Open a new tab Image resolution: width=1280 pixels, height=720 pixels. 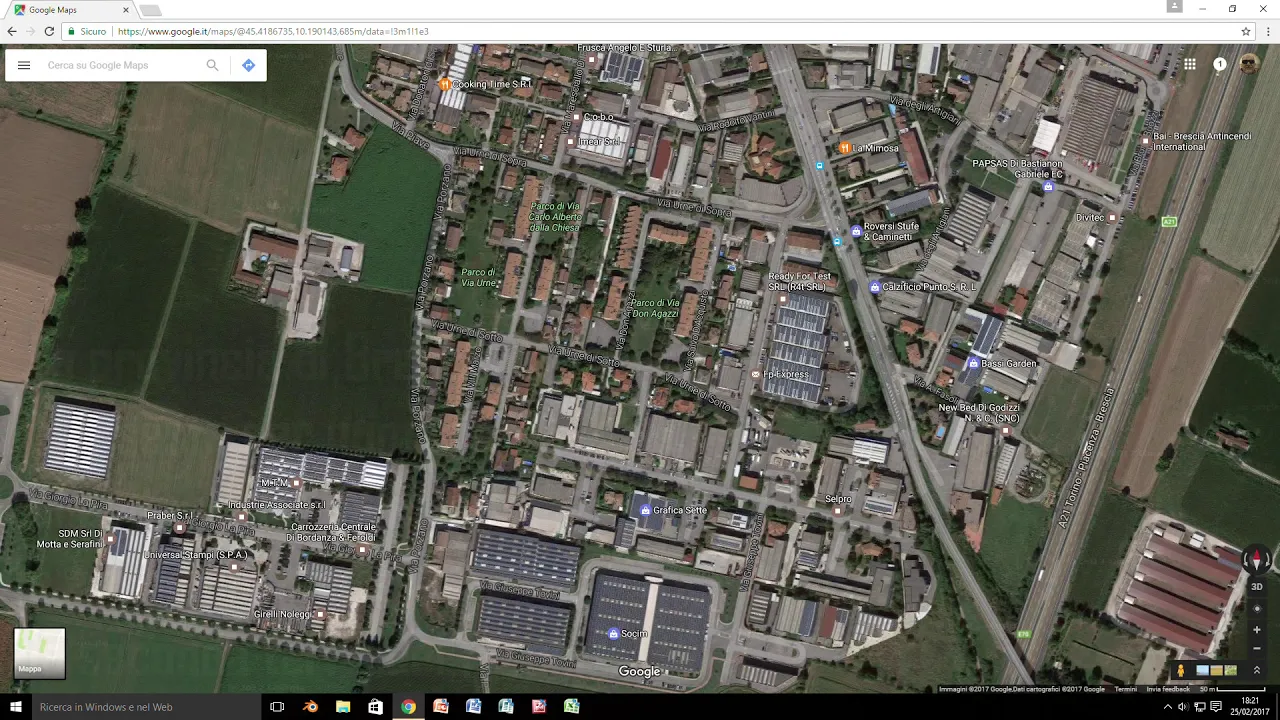[x=150, y=10]
